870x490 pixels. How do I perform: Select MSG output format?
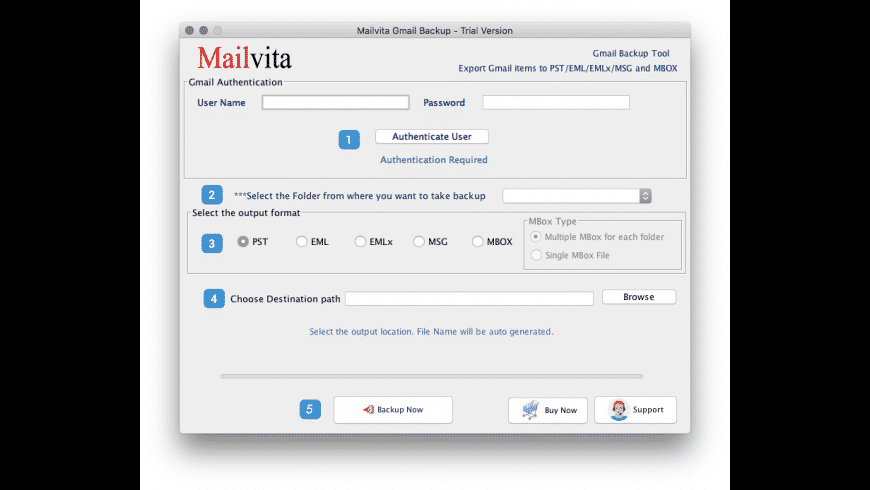(419, 241)
